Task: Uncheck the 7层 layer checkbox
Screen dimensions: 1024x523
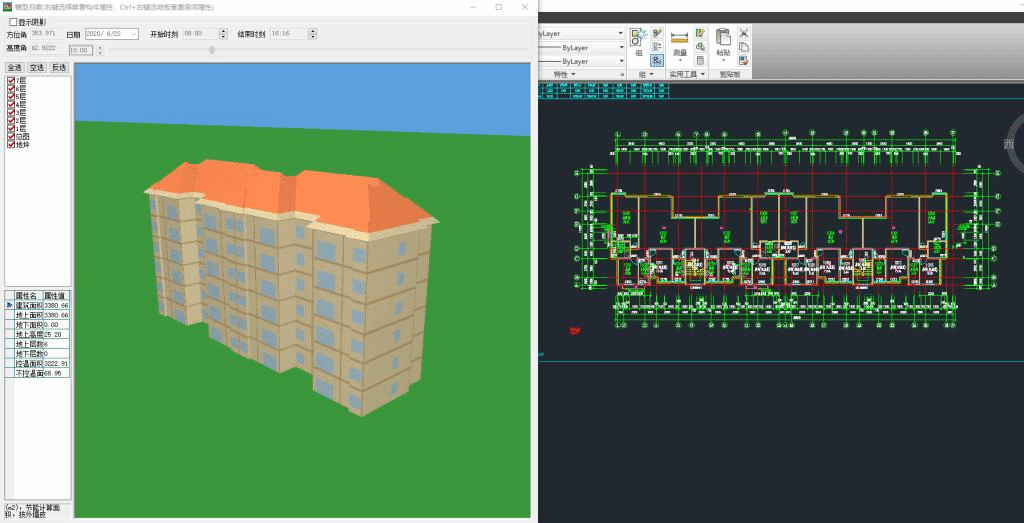Action: pyautogui.click(x=11, y=80)
